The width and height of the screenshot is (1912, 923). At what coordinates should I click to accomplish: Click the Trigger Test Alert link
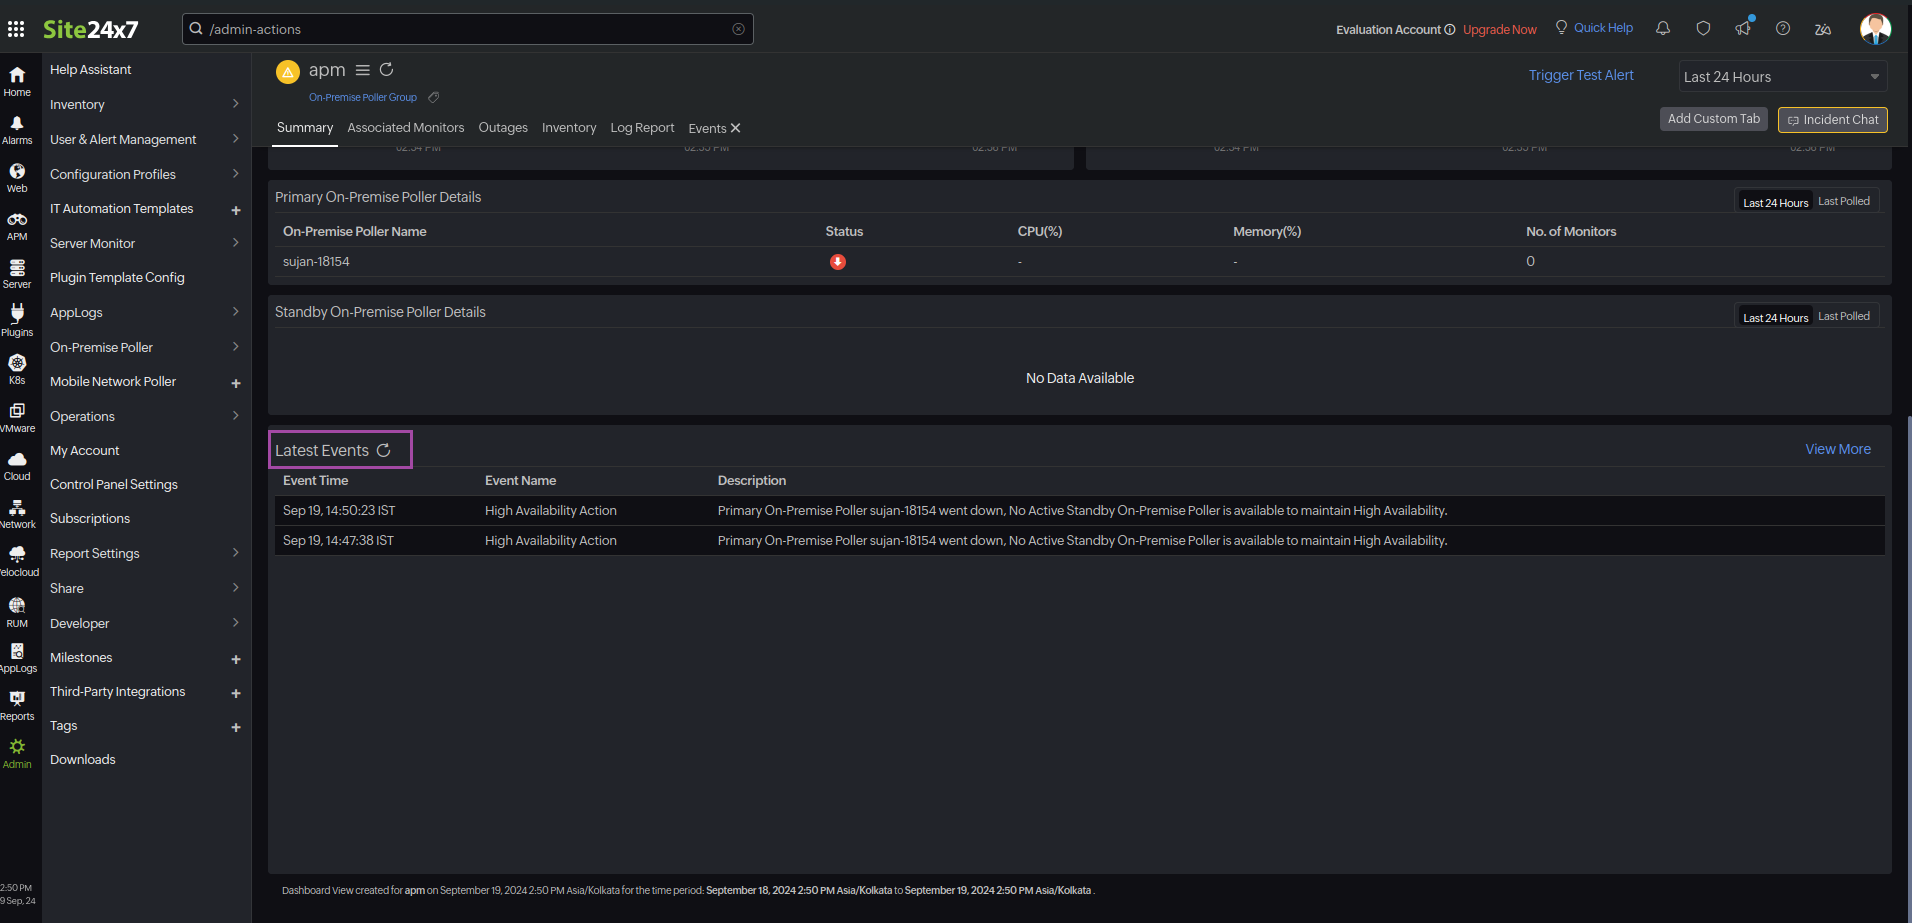point(1580,76)
